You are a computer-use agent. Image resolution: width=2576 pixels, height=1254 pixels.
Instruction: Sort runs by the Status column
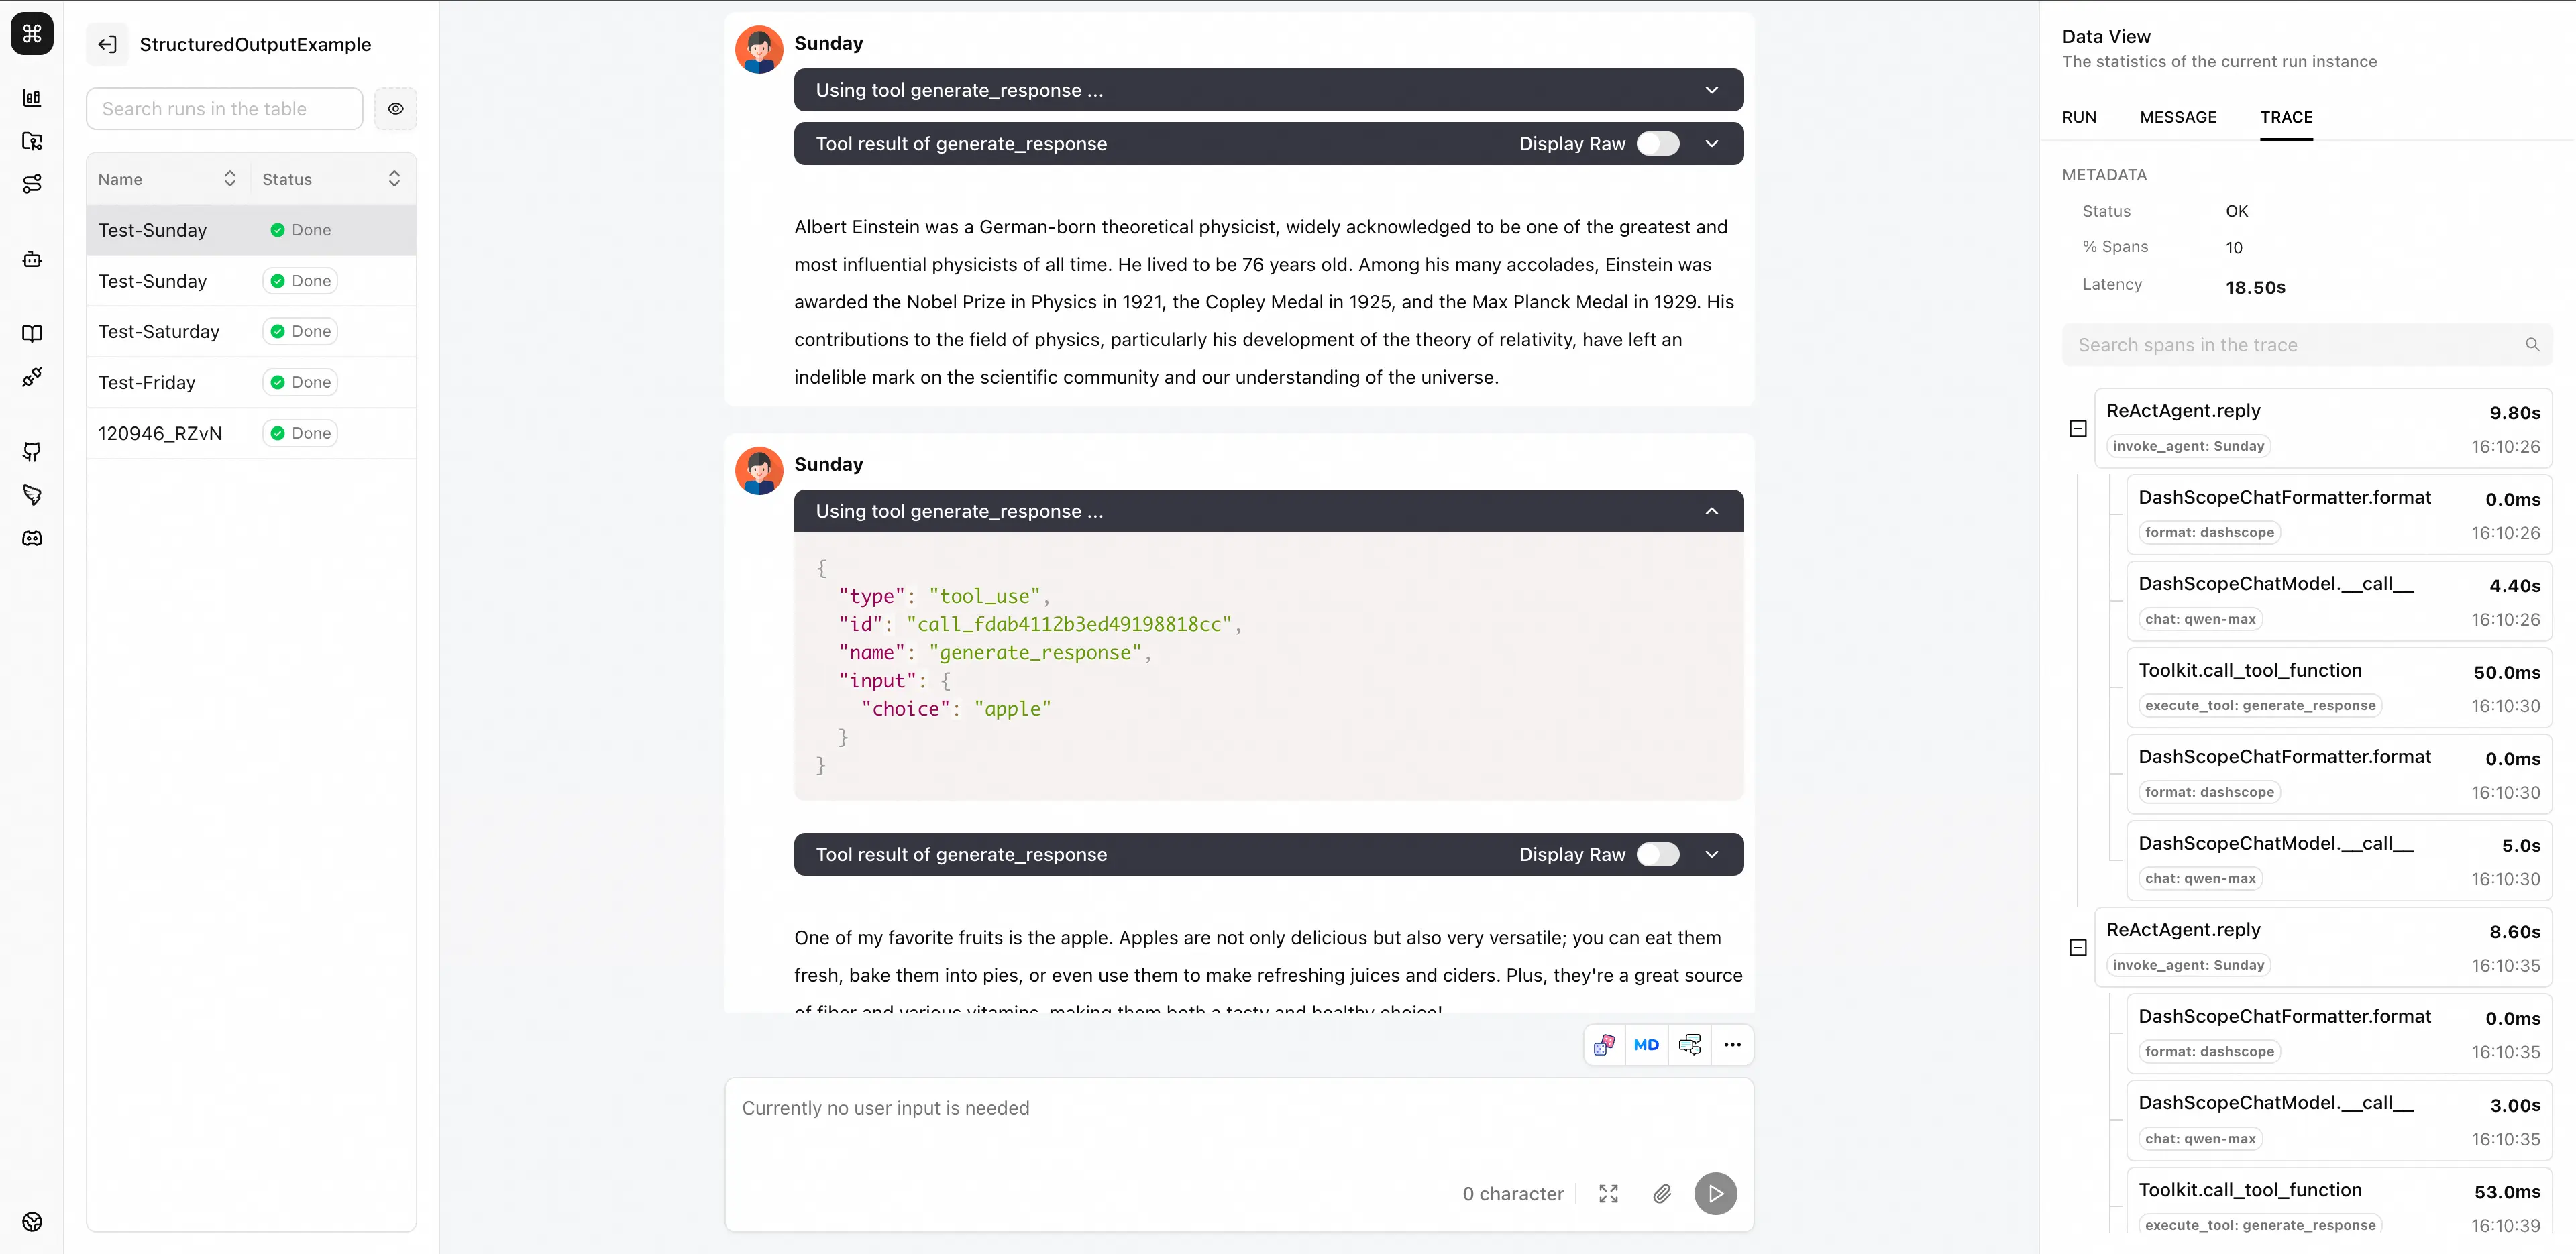point(394,179)
